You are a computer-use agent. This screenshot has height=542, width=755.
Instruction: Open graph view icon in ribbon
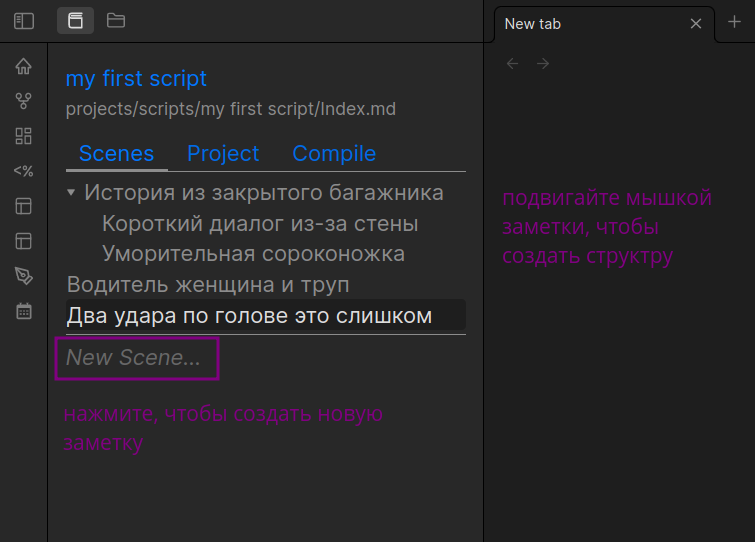(x=24, y=101)
